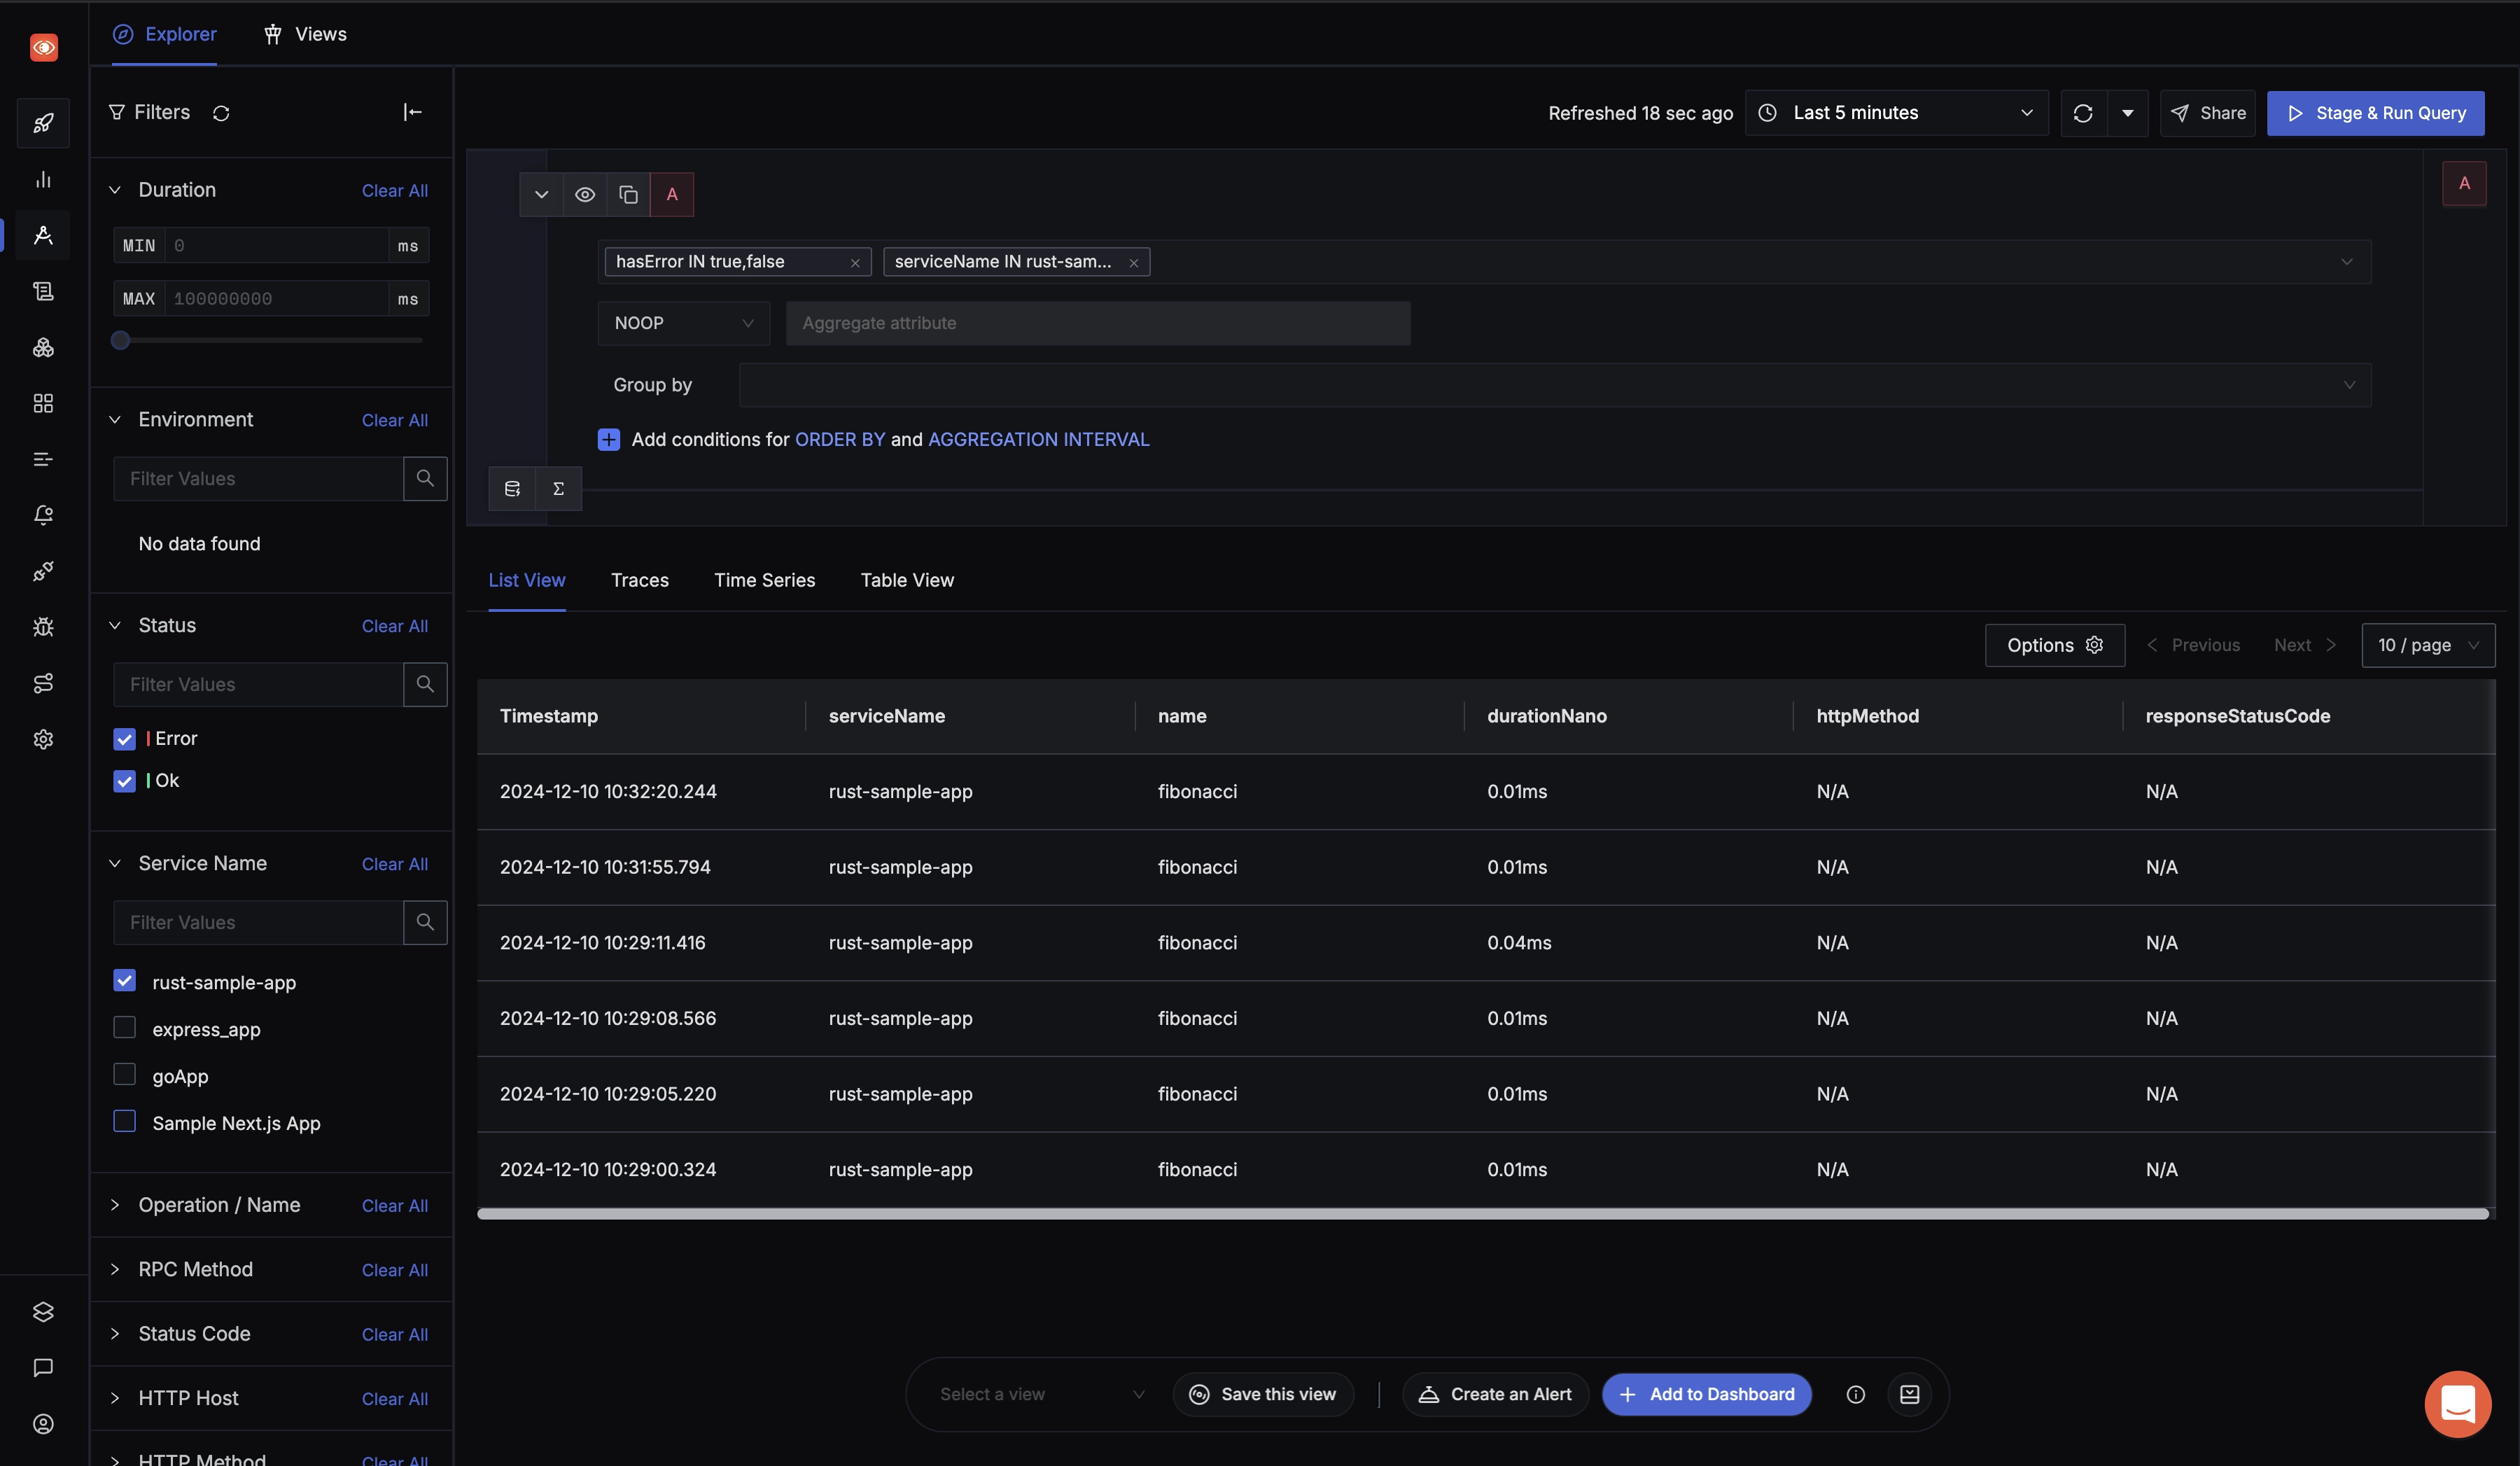
Task: Switch to the Explorer tab
Action: [x=165, y=34]
